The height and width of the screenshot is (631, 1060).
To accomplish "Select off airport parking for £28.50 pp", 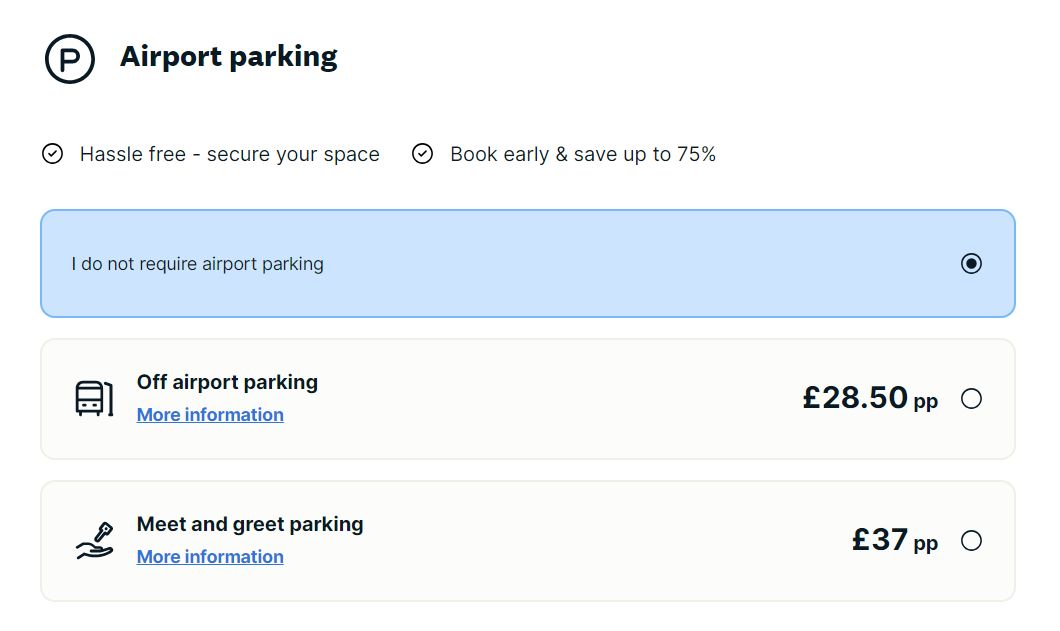I will coord(971,398).
